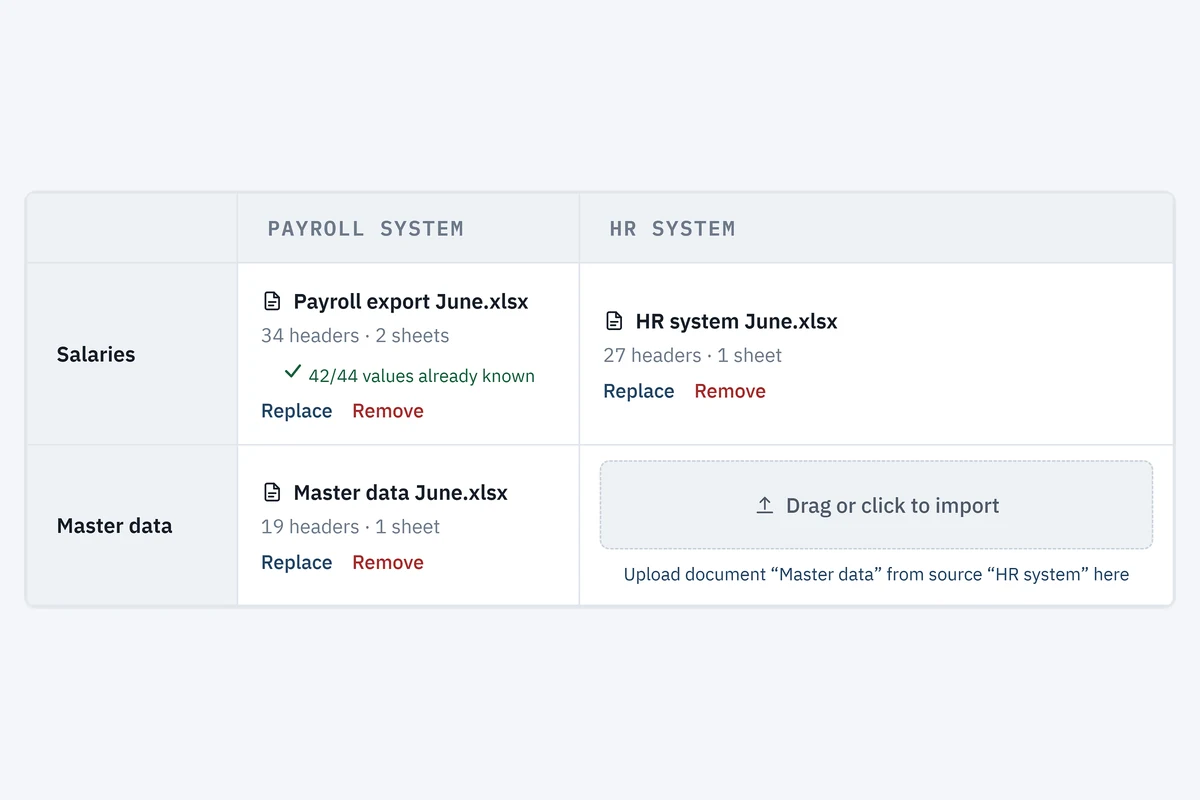Screen dimensions: 1200x800
Task: Select the Salaries row label
Action: 96,354
